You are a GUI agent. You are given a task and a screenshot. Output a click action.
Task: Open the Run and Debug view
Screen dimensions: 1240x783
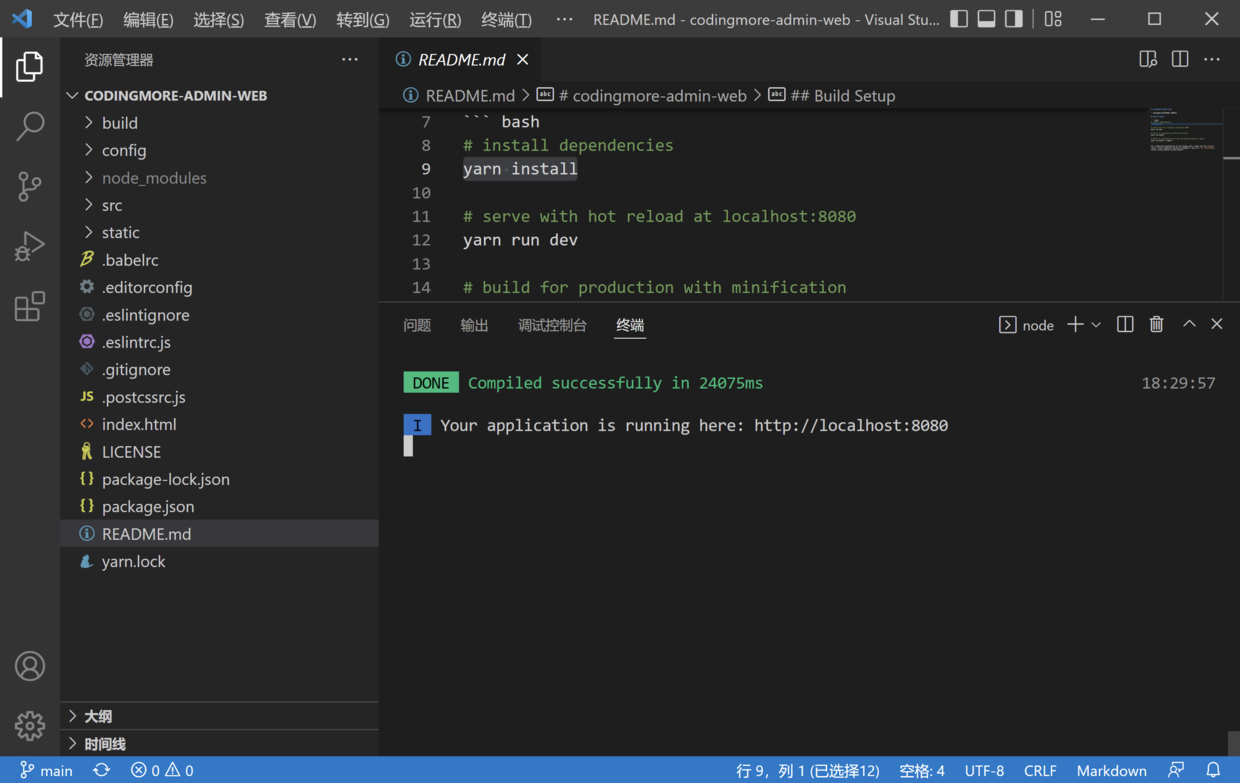click(x=30, y=246)
